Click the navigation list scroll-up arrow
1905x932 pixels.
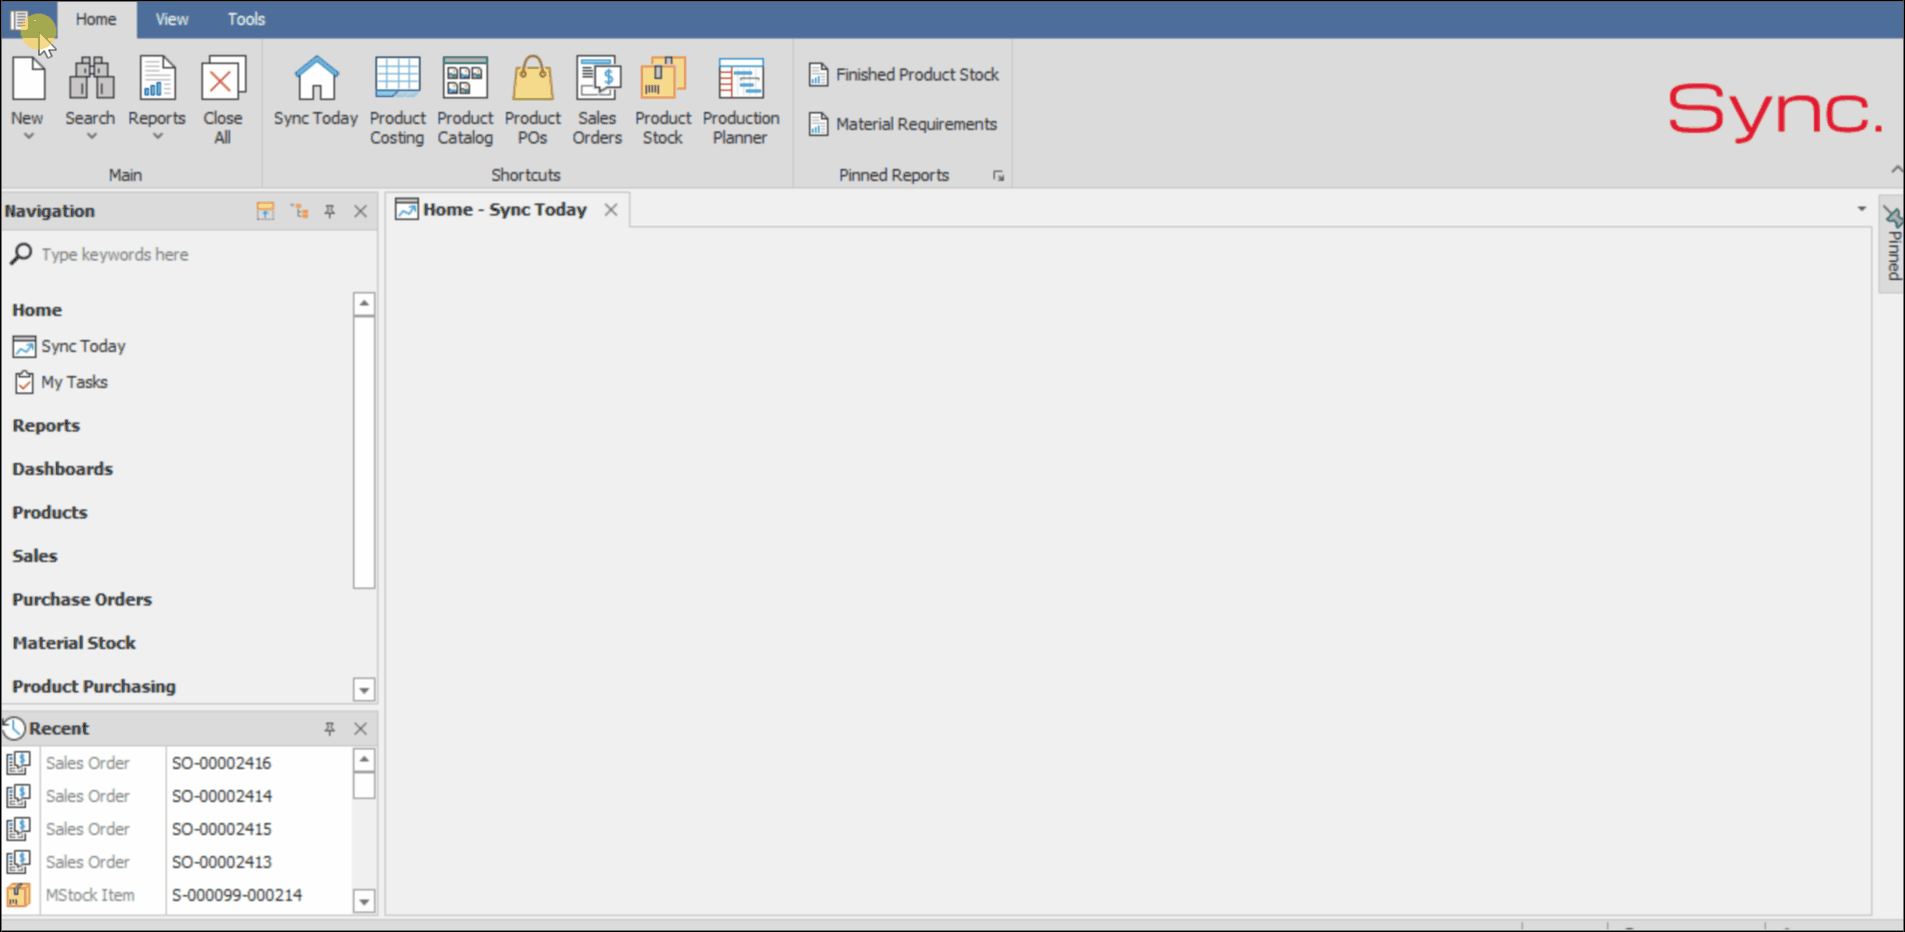pos(364,303)
